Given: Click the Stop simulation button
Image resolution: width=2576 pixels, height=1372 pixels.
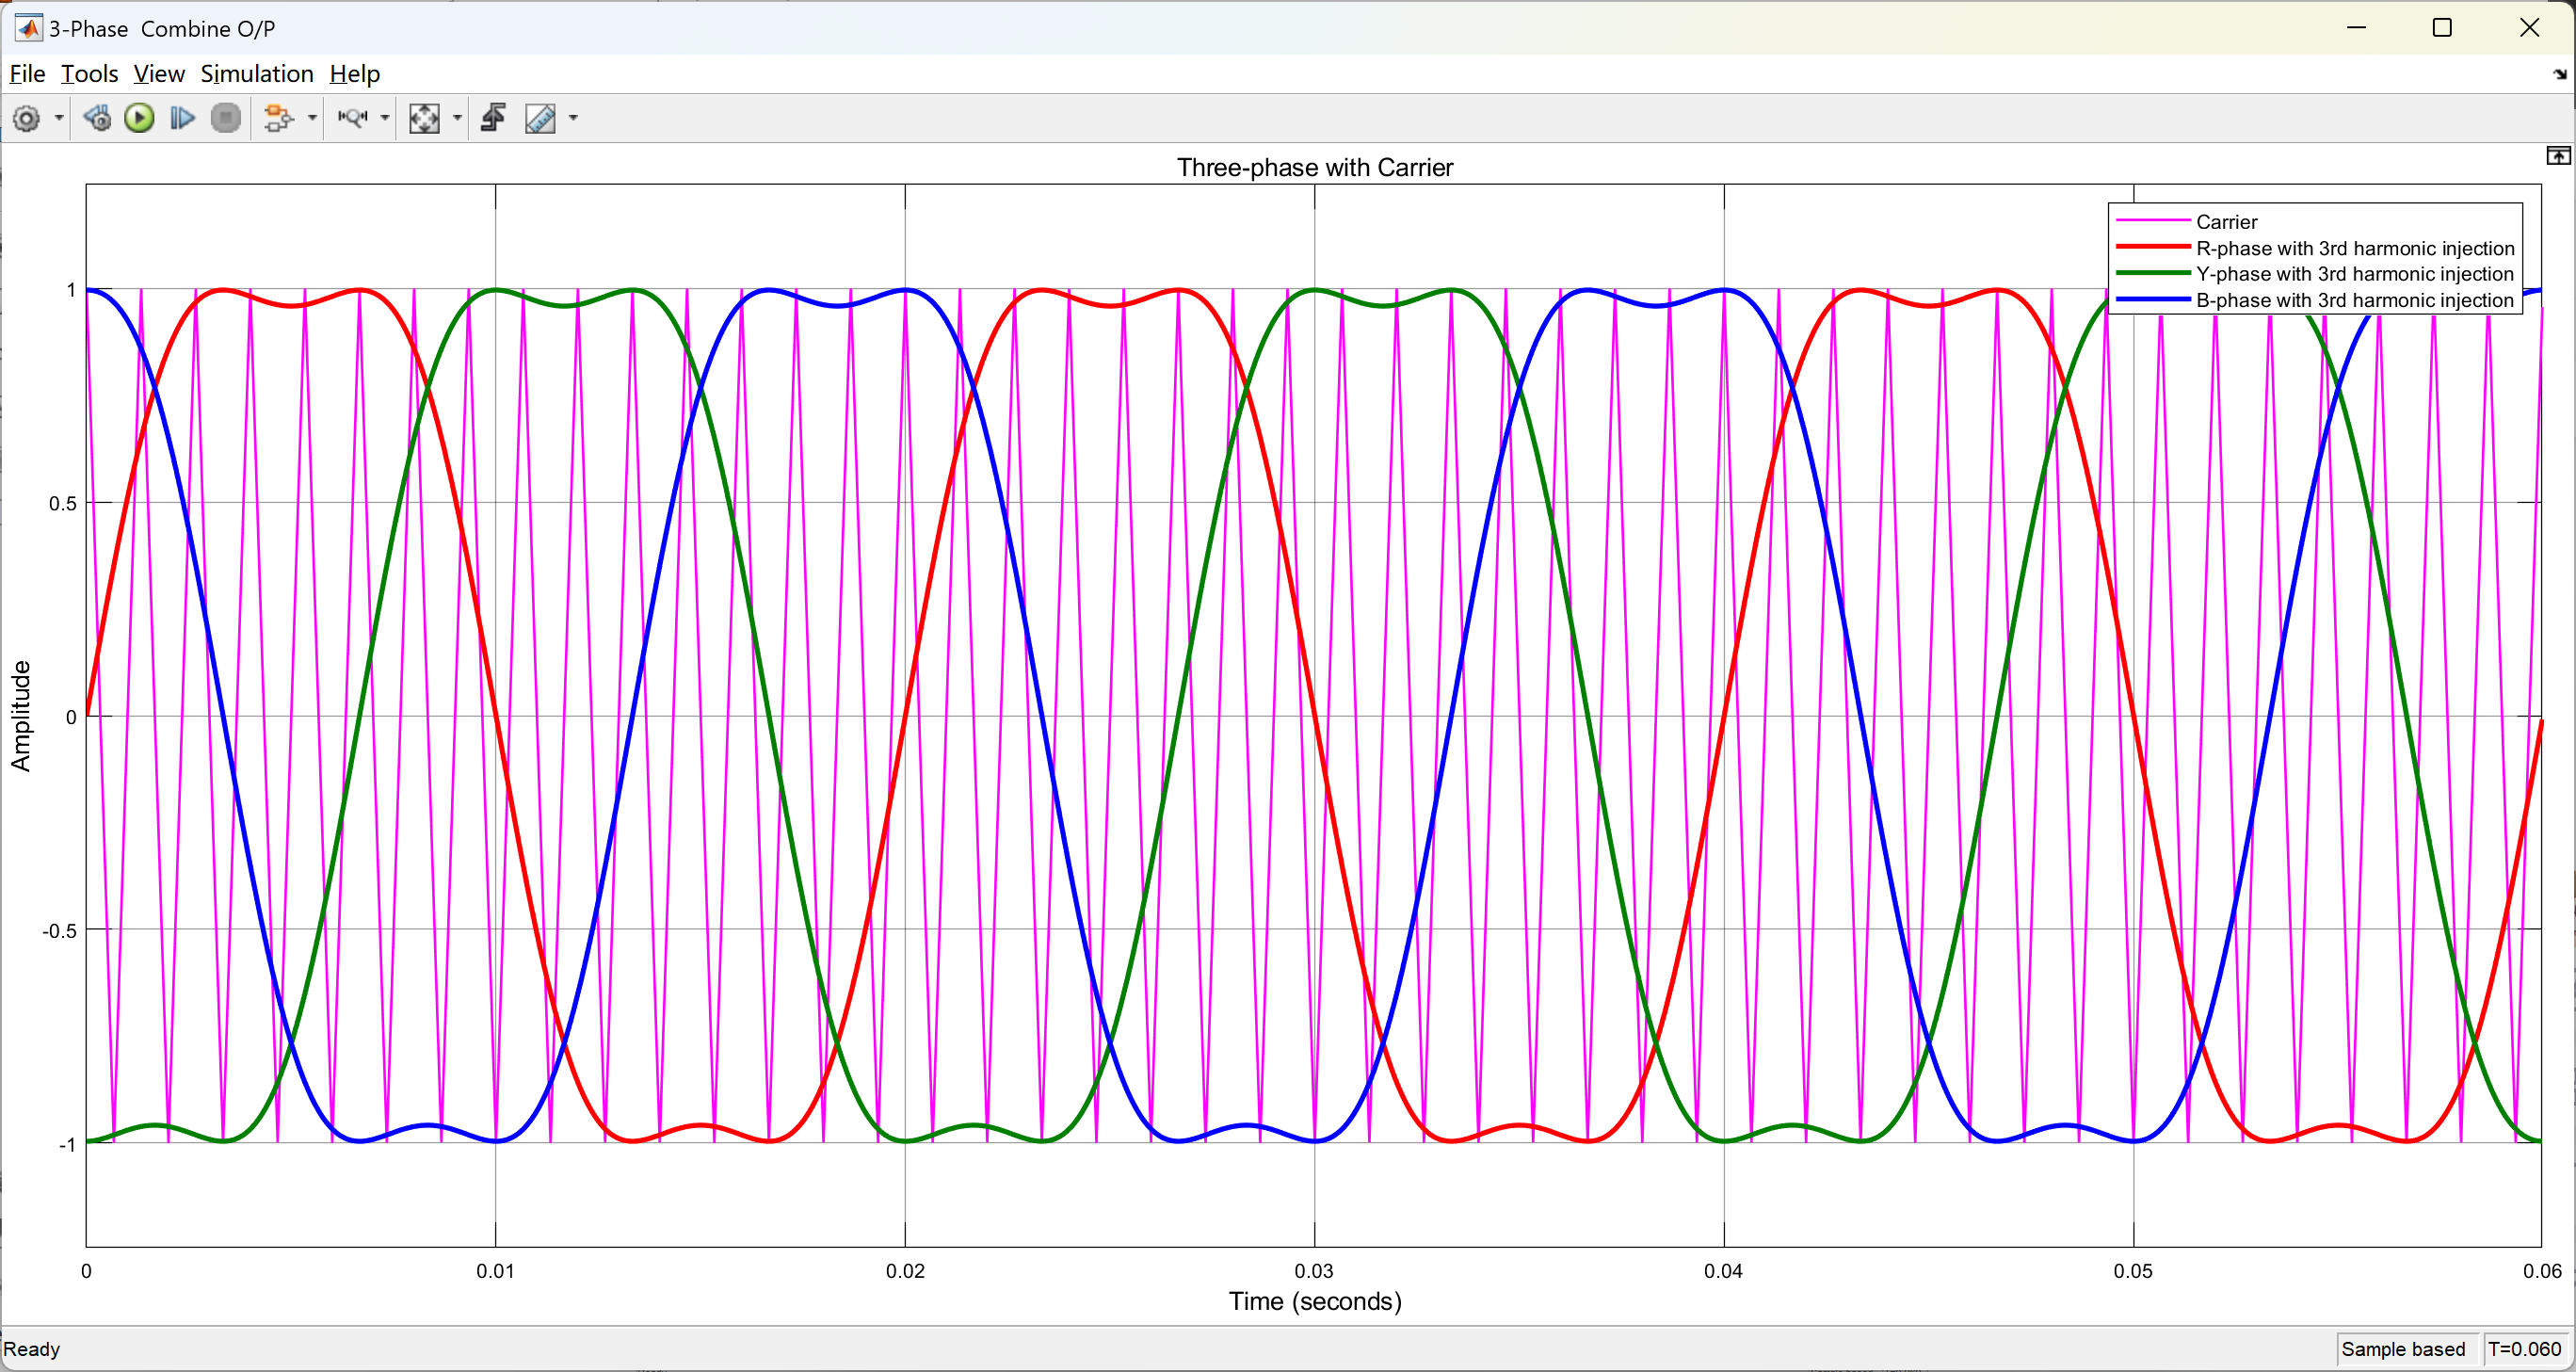Looking at the screenshot, I should click(x=226, y=119).
